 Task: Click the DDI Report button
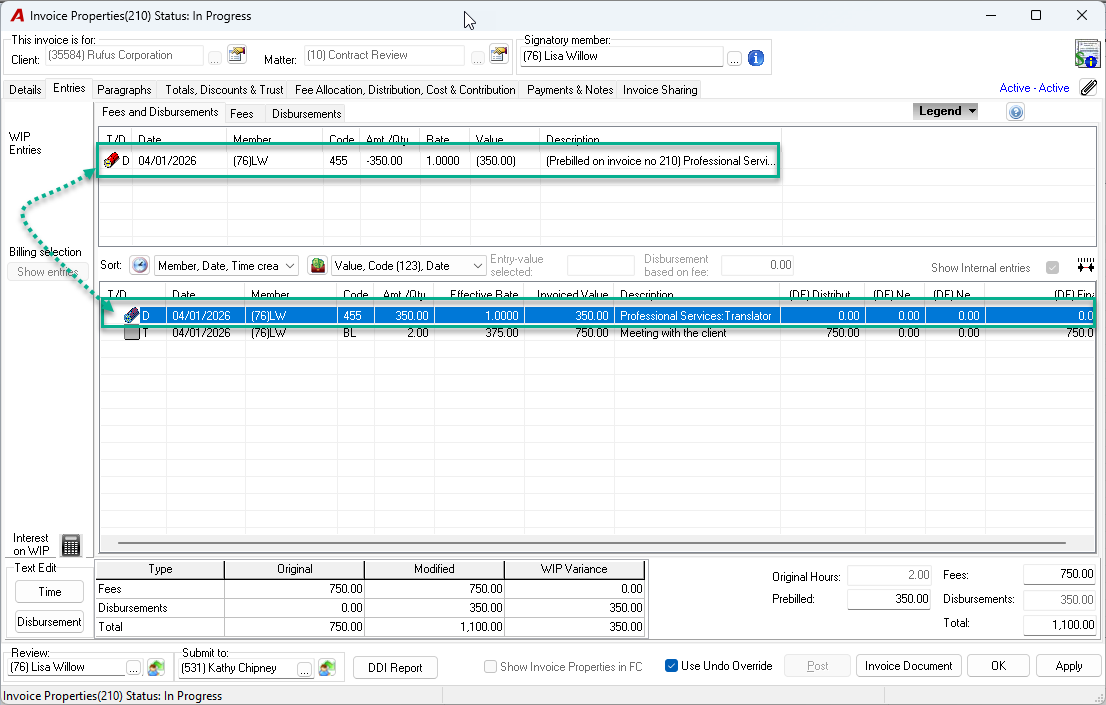(395, 668)
